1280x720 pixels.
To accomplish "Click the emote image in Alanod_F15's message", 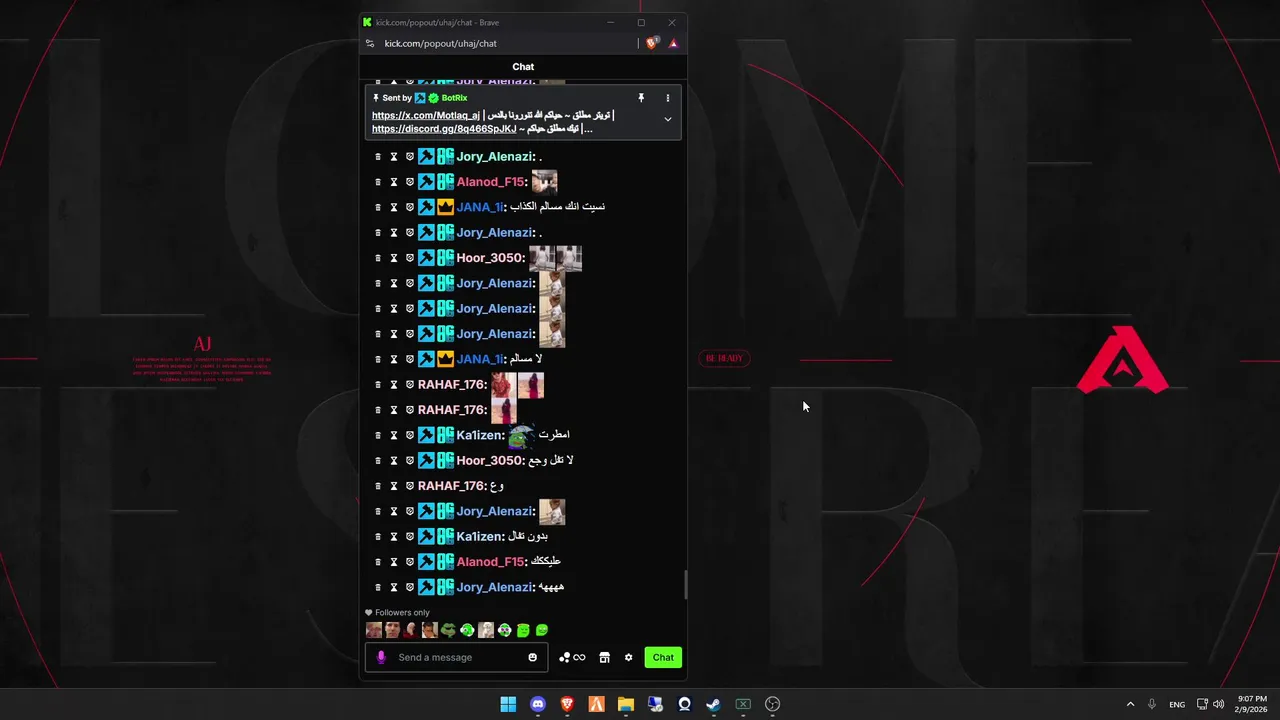I will [x=544, y=182].
